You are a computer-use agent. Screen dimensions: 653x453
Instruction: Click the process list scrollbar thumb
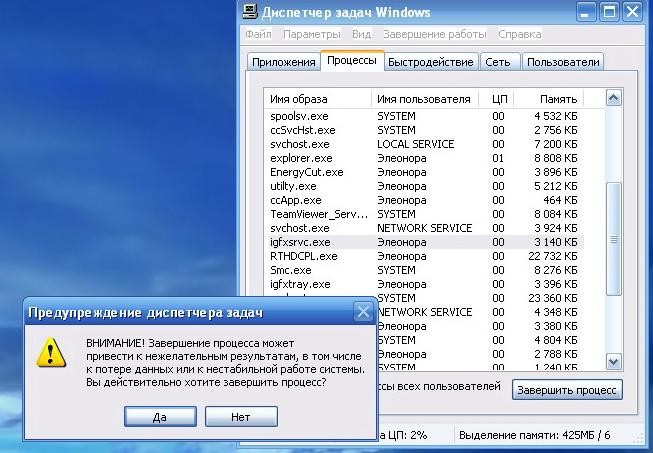coord(613,239)
